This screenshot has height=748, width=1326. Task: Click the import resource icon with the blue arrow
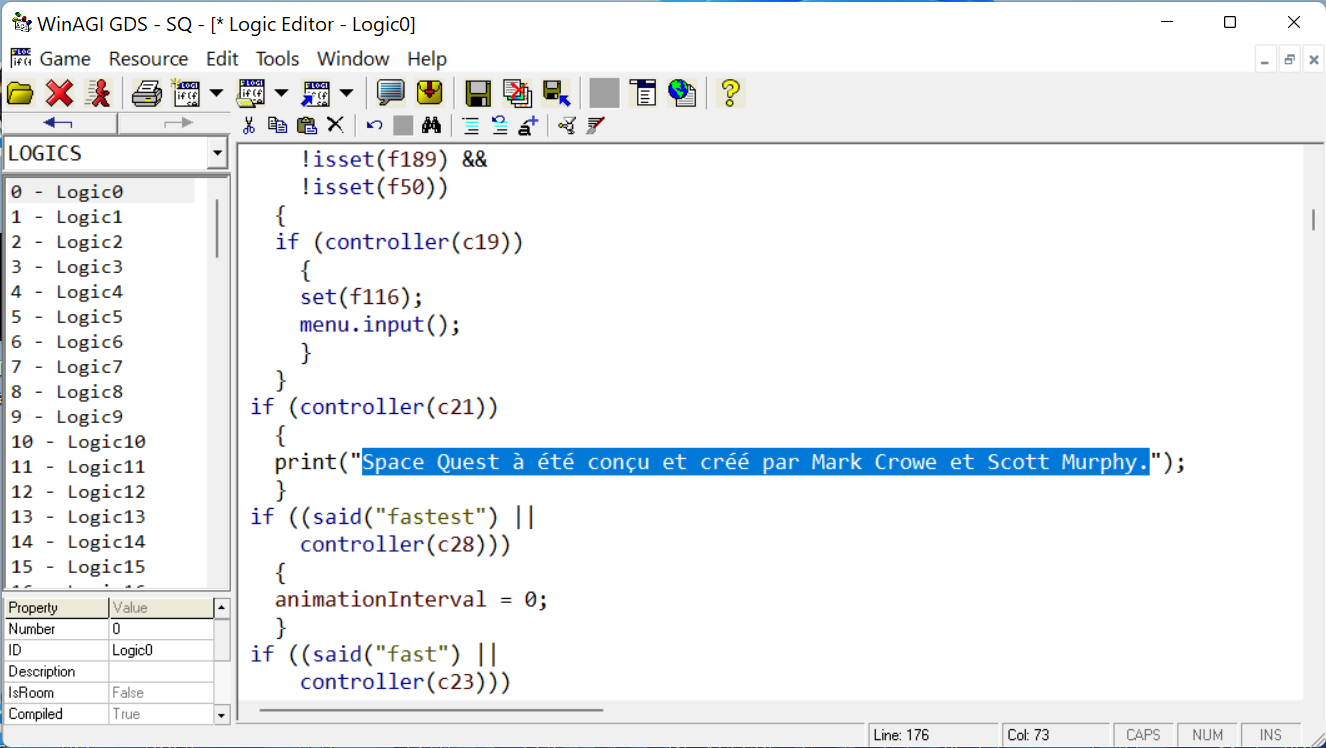point(316,93)
